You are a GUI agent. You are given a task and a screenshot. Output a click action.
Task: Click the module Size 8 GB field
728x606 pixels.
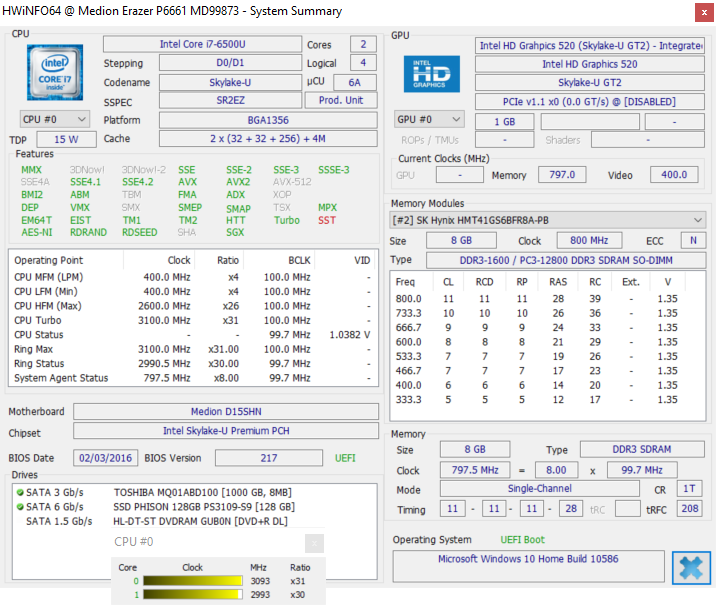pos(461,241)
